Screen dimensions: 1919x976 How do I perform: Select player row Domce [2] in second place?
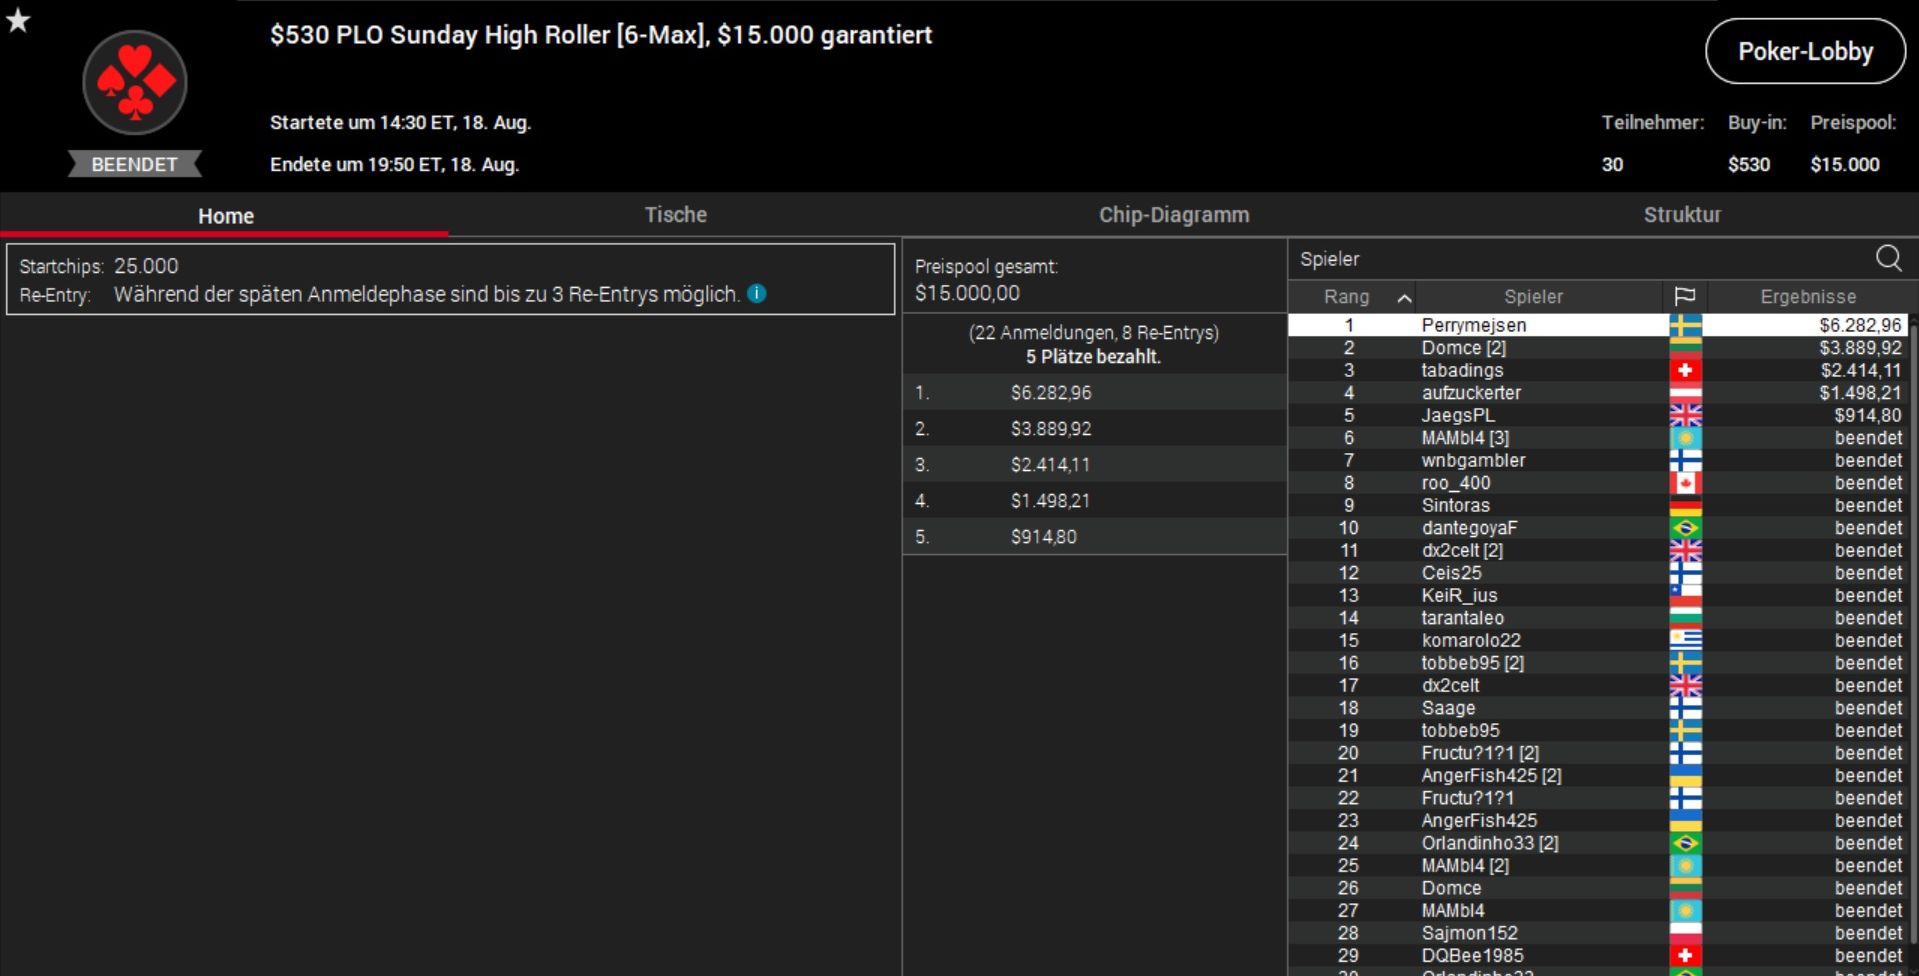tap(1463, 348)
